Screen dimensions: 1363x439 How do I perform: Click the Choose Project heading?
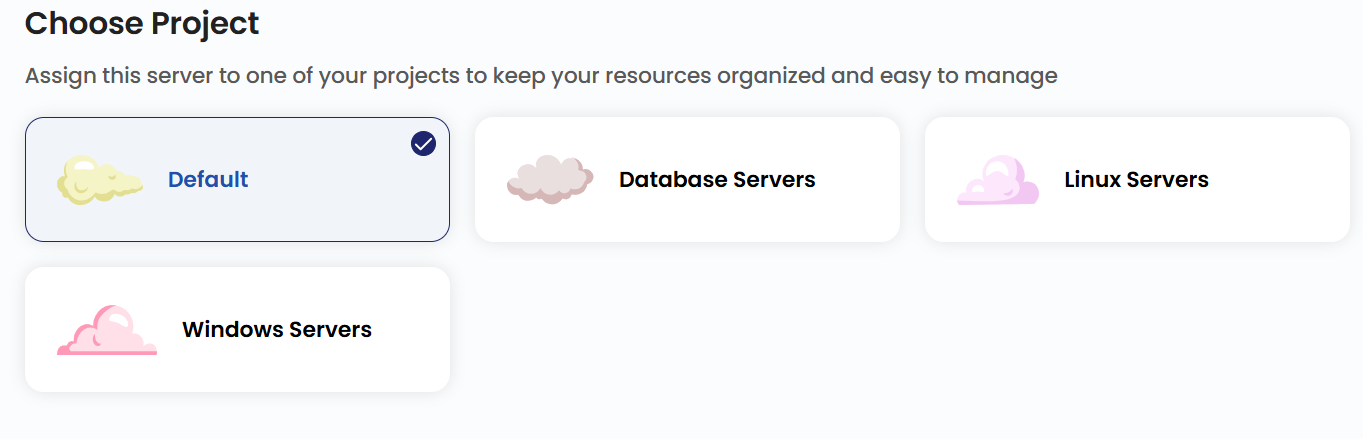[142, 23]
